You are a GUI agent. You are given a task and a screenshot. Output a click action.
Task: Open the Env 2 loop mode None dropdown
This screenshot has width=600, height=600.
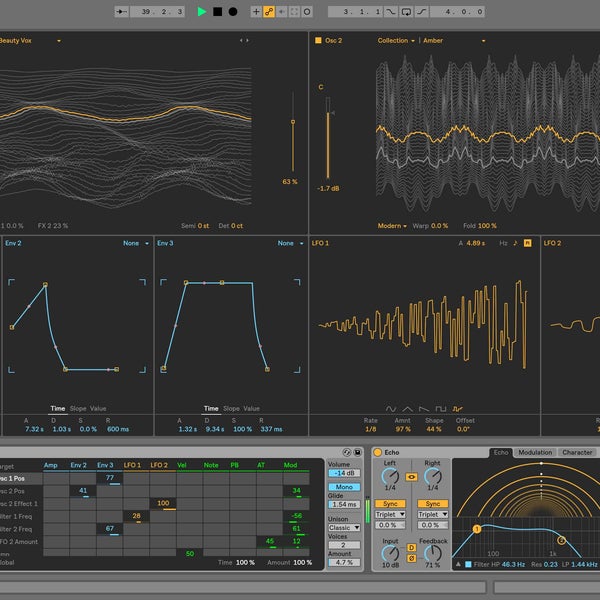(135, 243)
